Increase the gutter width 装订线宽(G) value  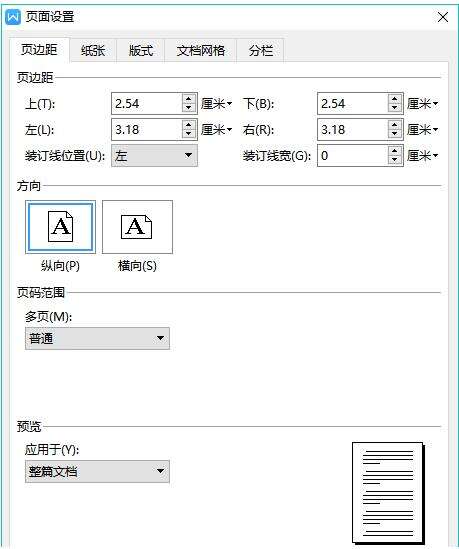[x=395, y=151]
